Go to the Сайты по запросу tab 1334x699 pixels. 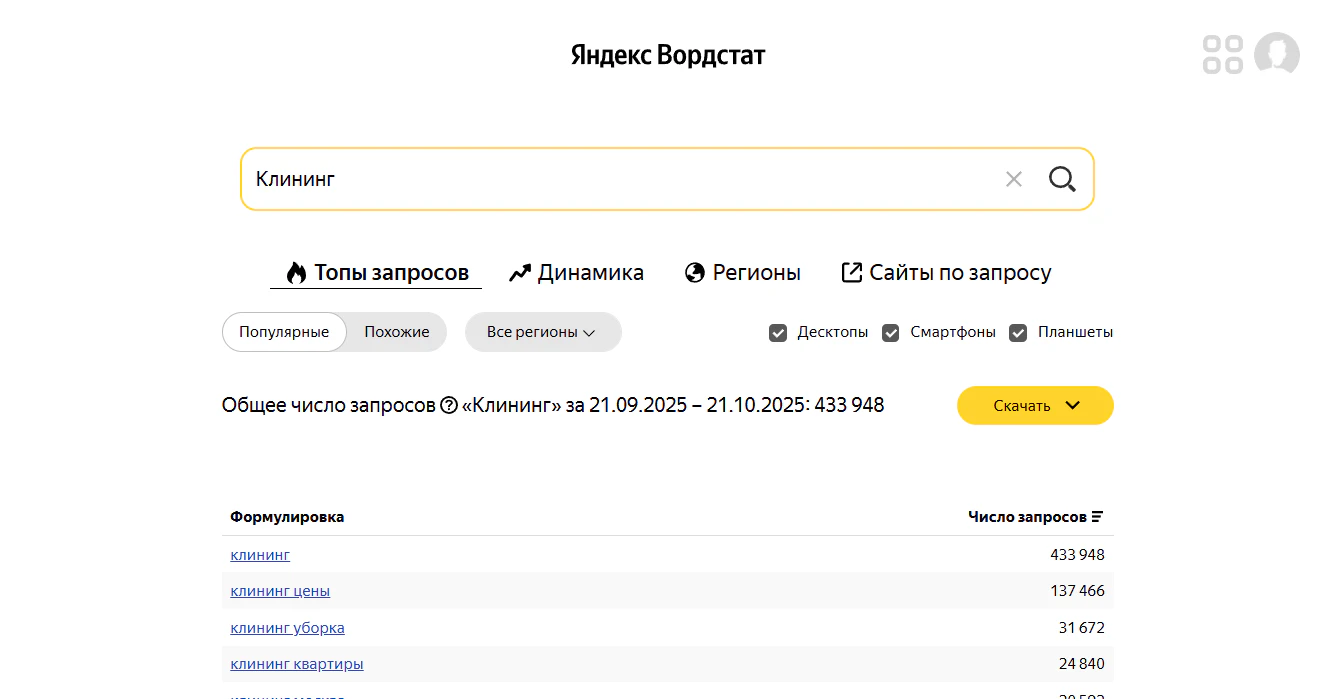pyautogui.click(x=946, y=272)
